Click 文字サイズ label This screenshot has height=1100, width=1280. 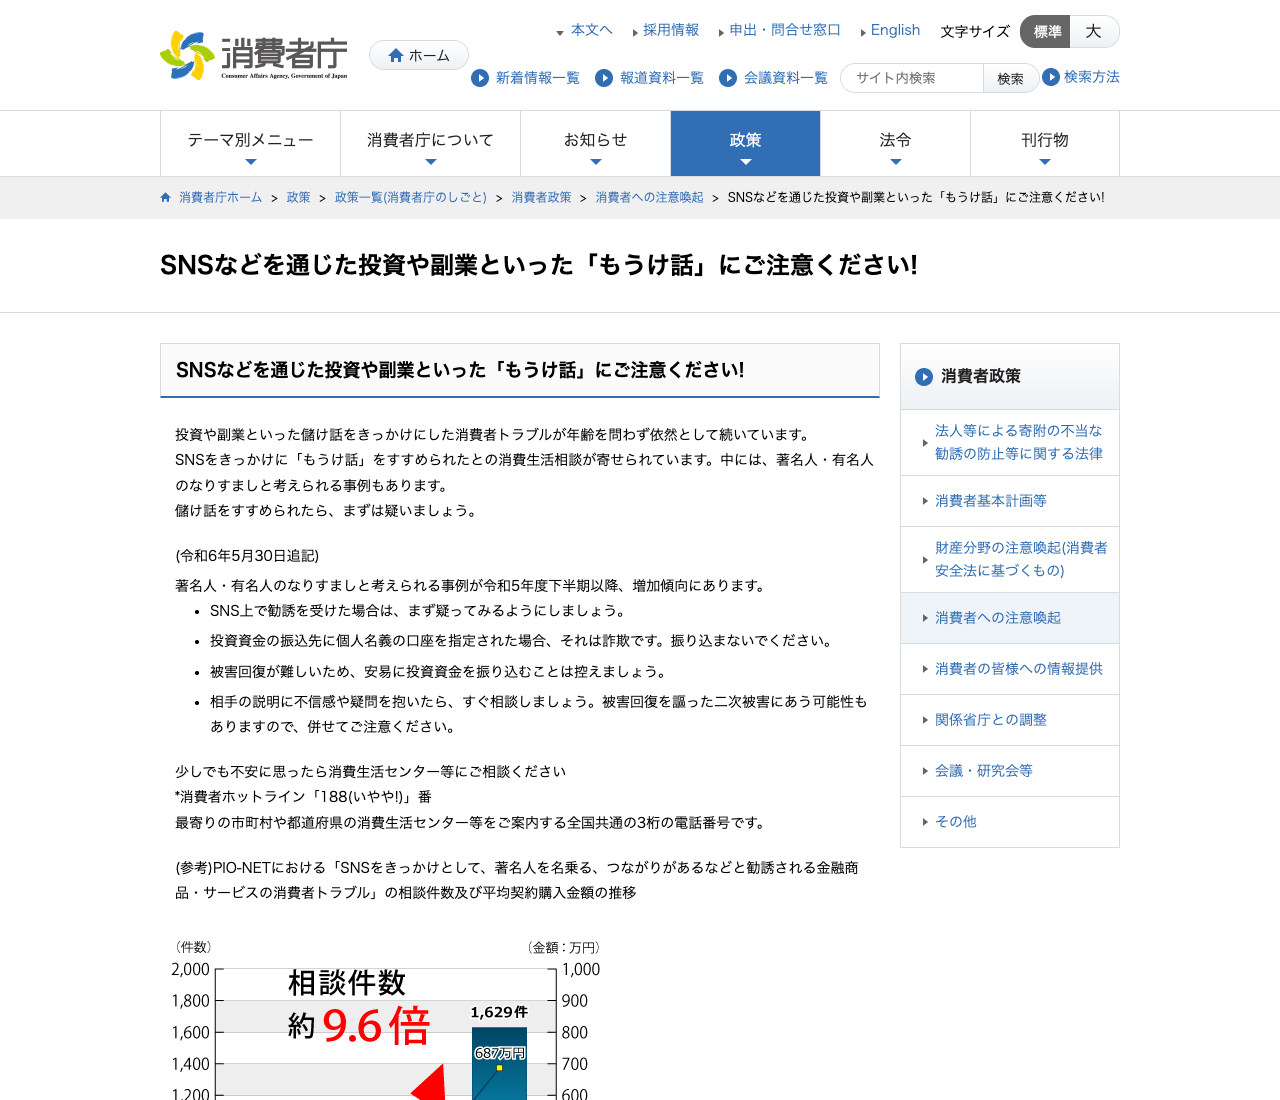click(975, 31)
